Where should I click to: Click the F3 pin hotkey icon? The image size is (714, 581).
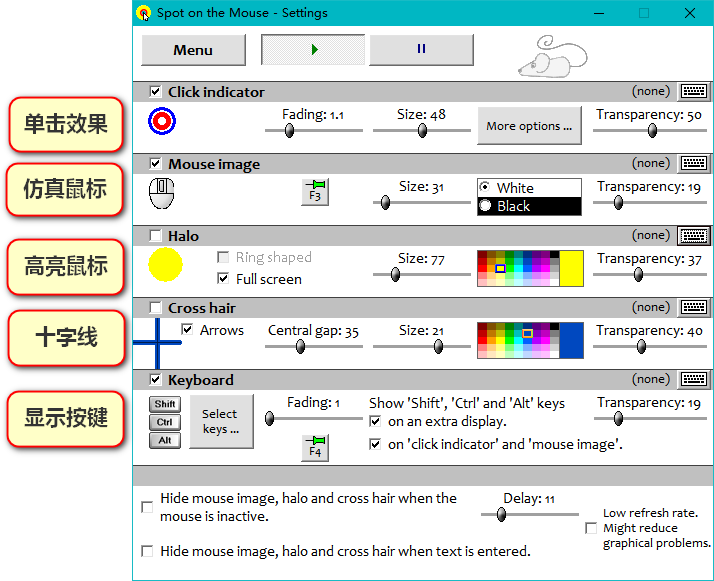coord(315,191)
